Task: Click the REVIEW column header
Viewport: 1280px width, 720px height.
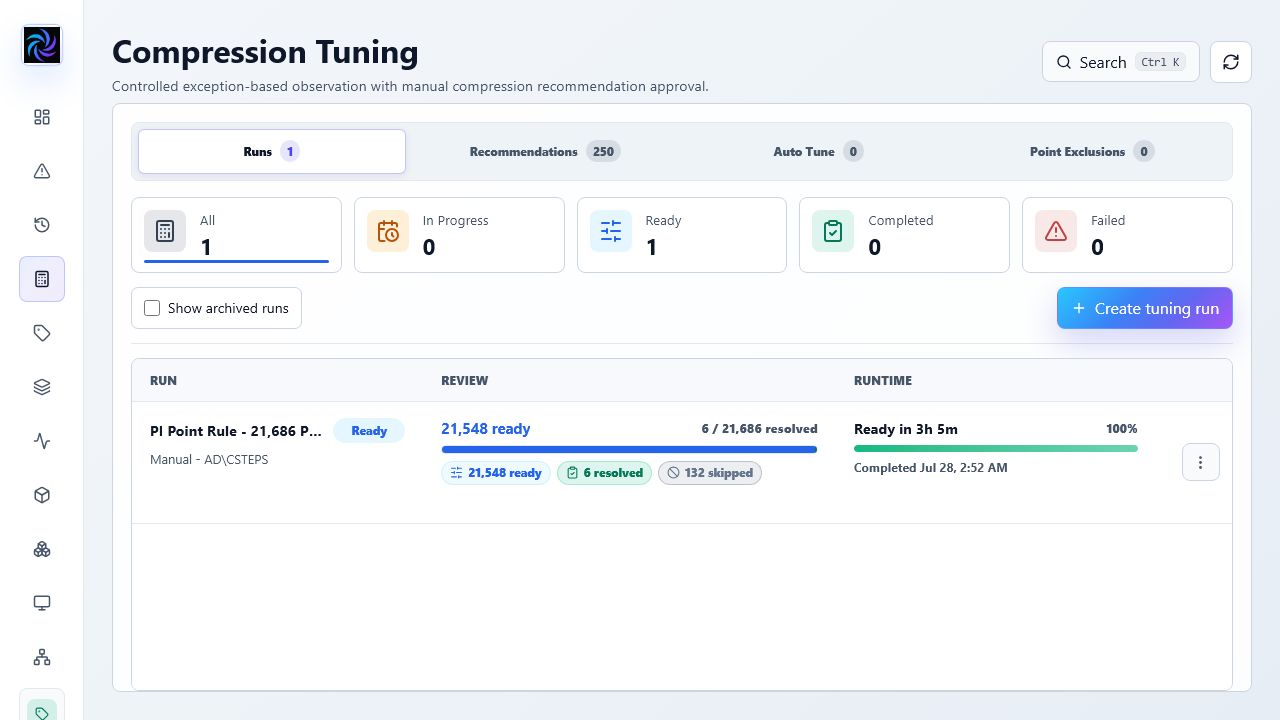Action: [465, 381]
